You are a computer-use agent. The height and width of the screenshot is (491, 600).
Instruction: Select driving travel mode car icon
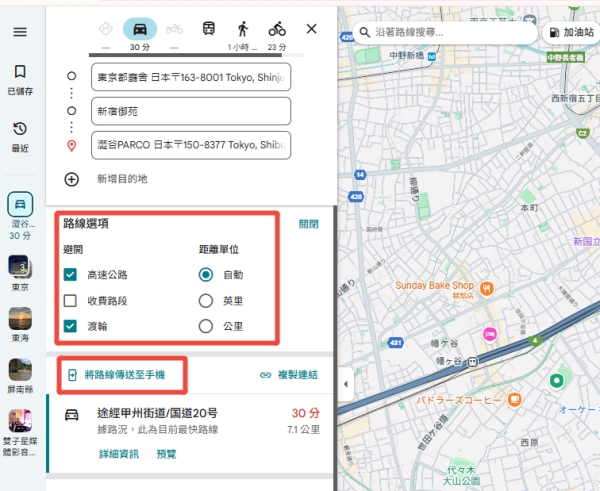tap(140, 29)
